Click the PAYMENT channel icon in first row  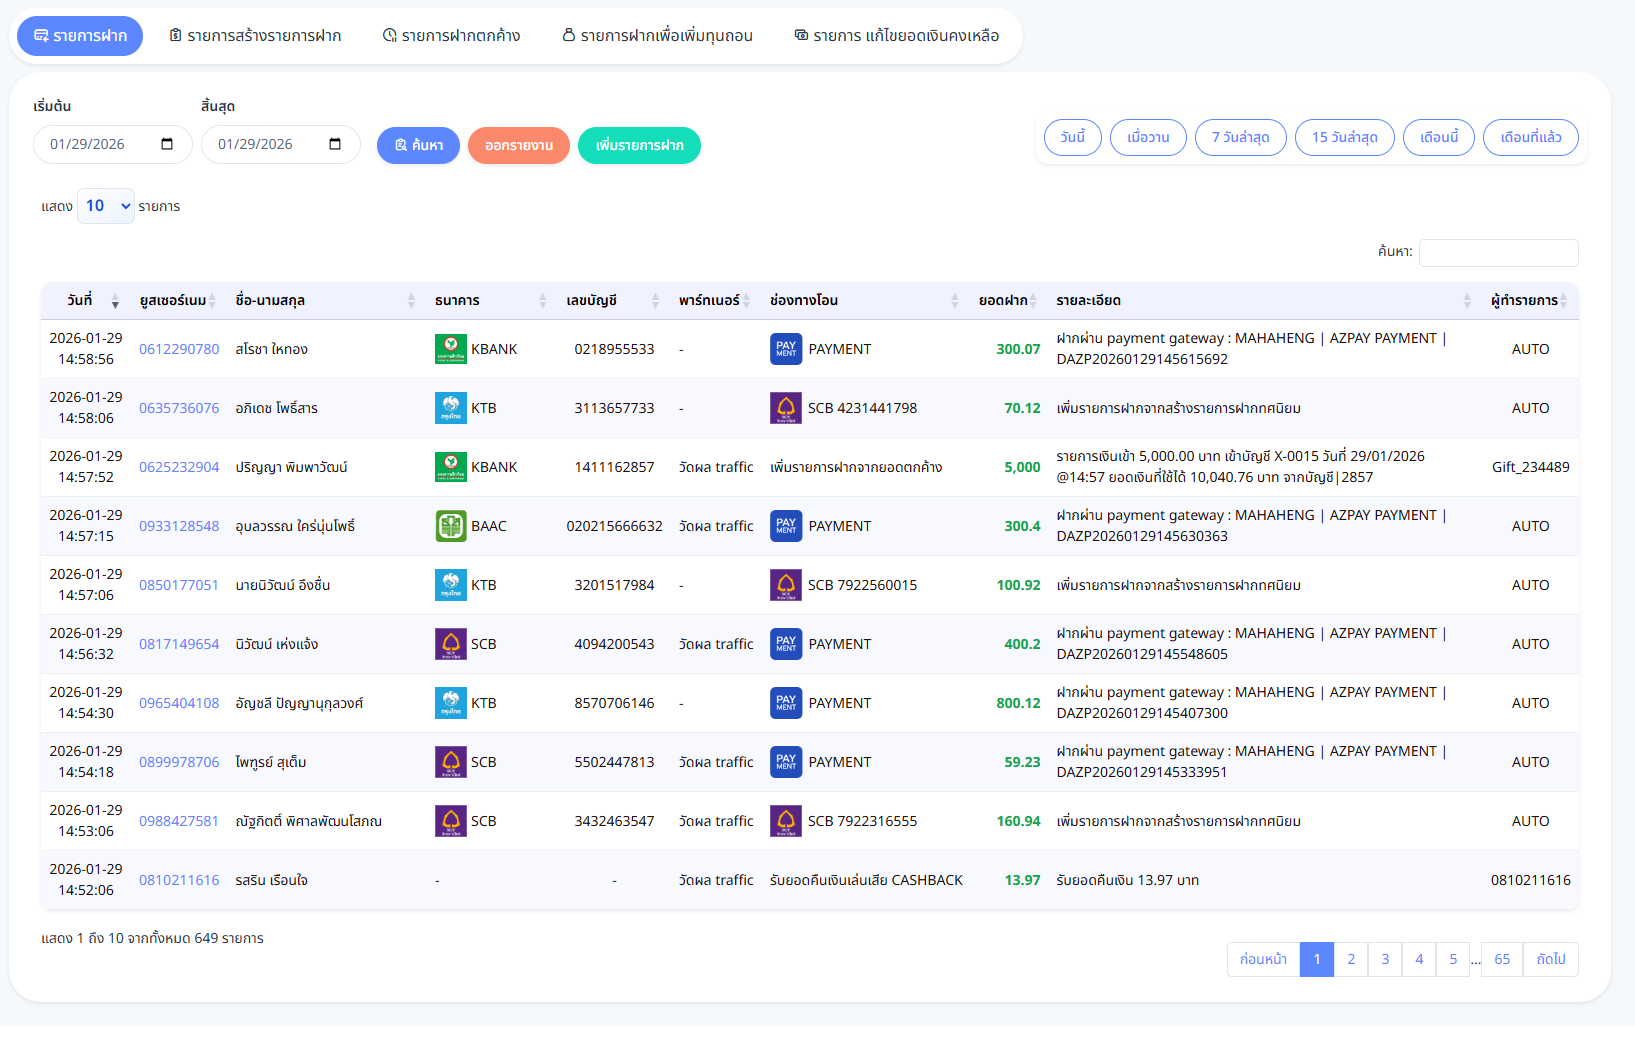point(786,349)
